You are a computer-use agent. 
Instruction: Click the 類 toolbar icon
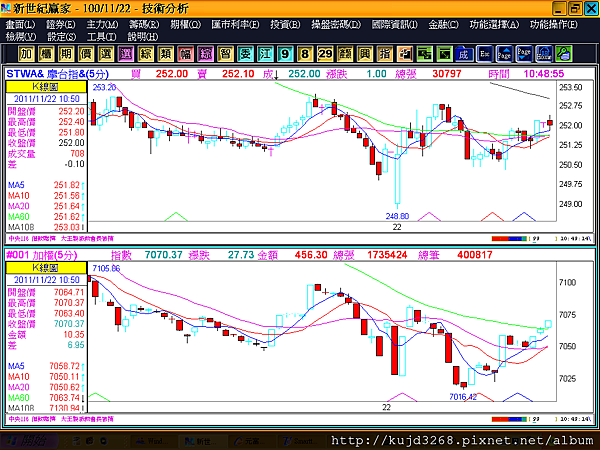pyautogui.click(x=165, y=54)
